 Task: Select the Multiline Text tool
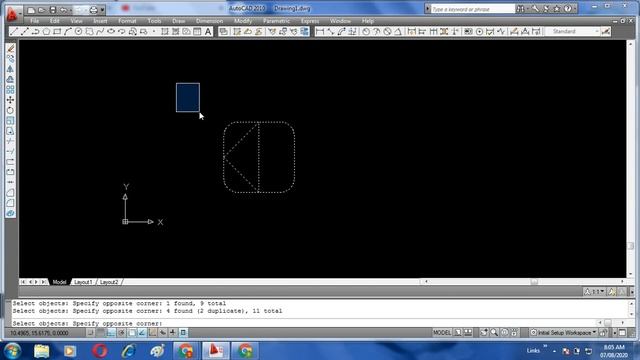(208, 31)
